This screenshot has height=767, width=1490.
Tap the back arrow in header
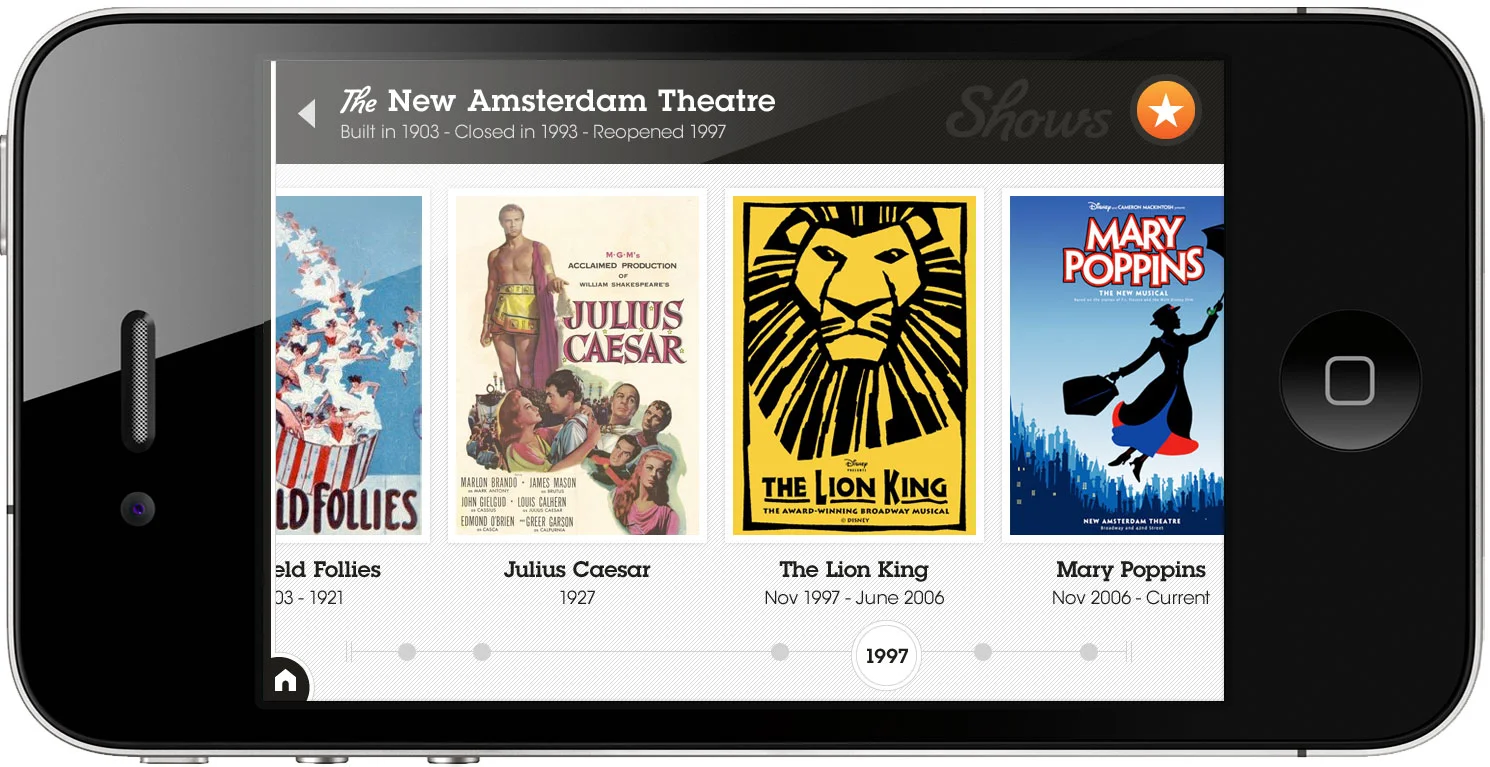[x=307, y=113]
